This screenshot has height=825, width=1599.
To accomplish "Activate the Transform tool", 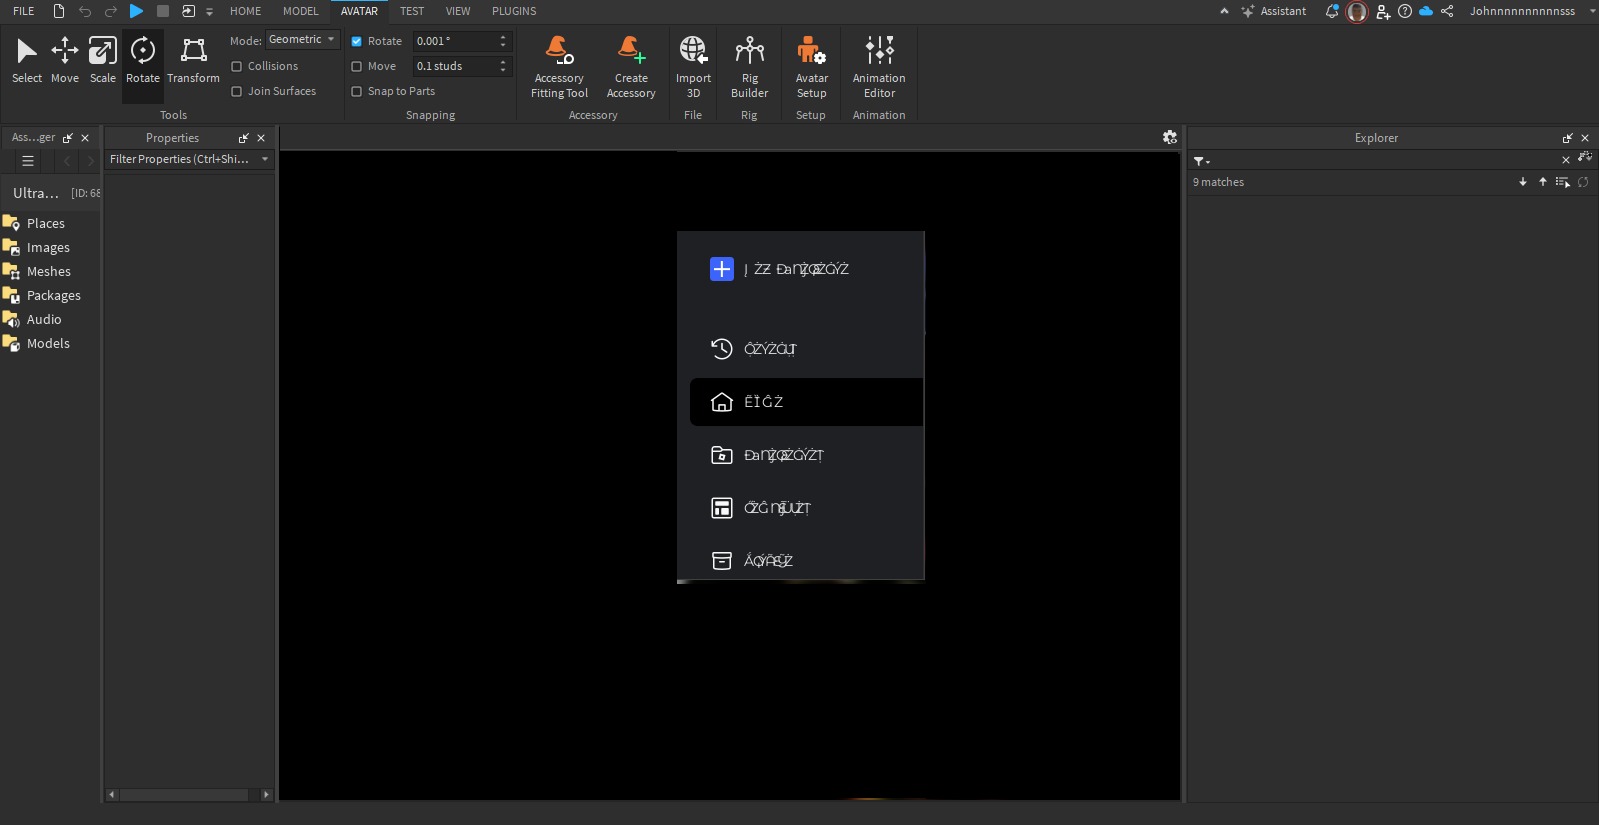I will click(193, 60).
